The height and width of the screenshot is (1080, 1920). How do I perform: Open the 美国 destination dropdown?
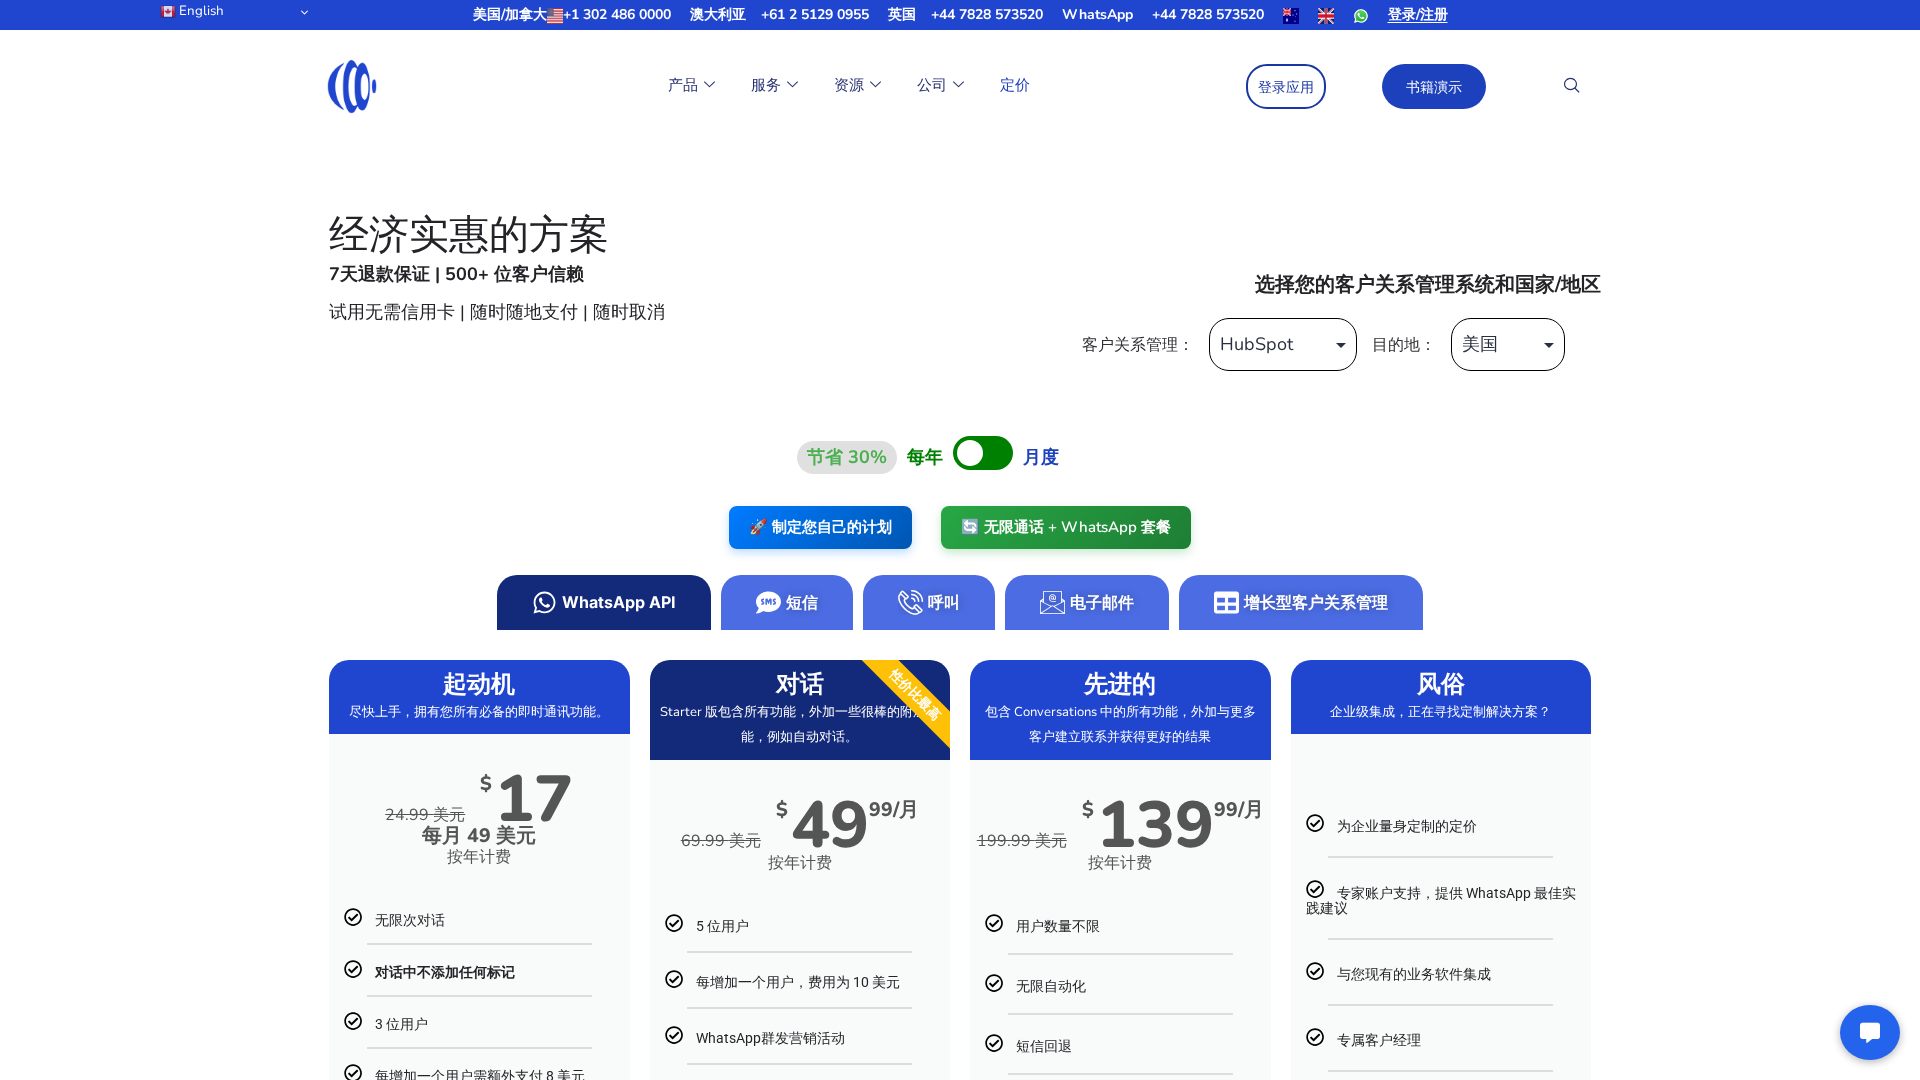(x=1507, y=344)
